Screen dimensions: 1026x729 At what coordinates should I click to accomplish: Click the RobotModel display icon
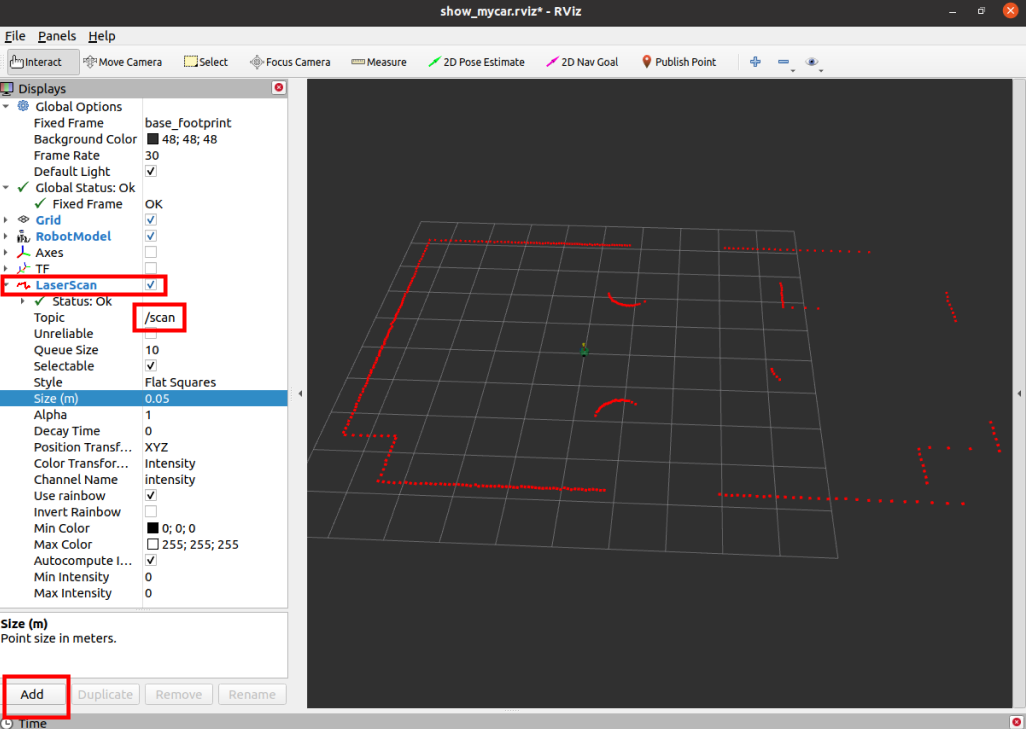(24, 236)
